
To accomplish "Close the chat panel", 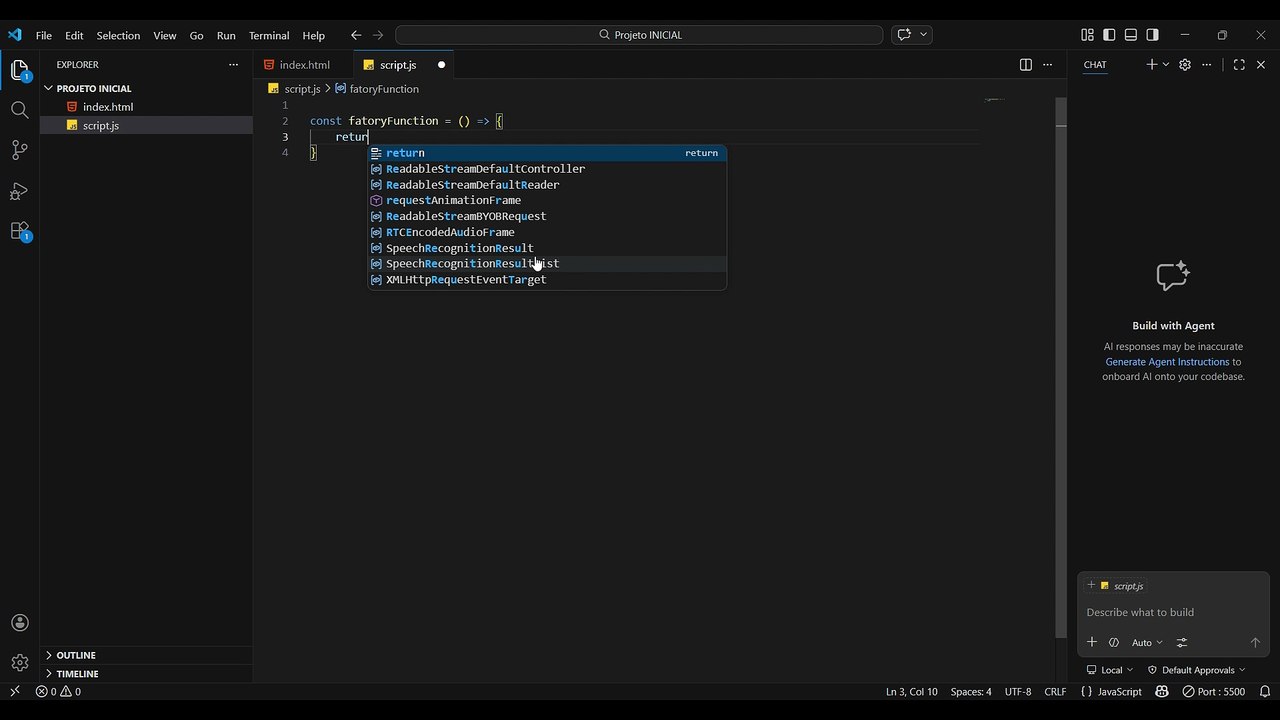I will [1261, 65].
